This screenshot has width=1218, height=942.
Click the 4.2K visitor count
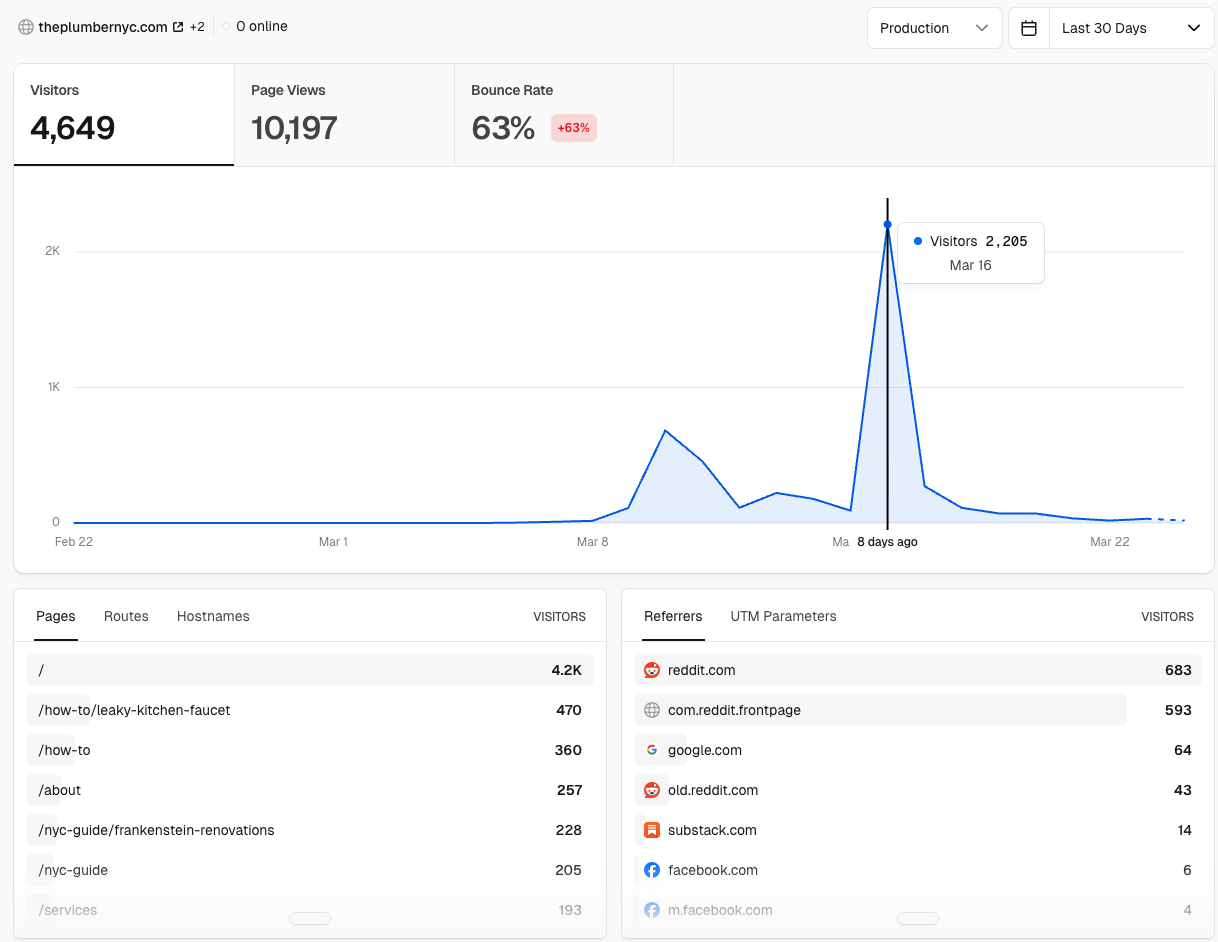567,670
